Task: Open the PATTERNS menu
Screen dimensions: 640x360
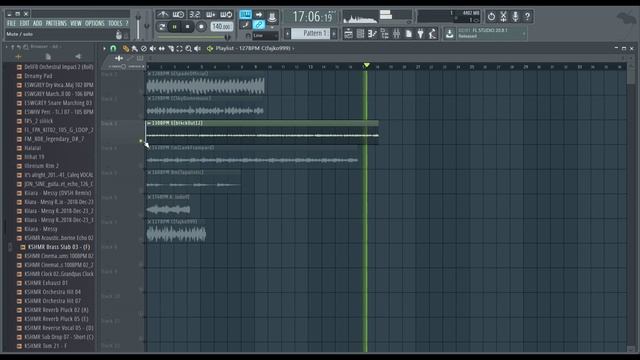Action: 56,23
